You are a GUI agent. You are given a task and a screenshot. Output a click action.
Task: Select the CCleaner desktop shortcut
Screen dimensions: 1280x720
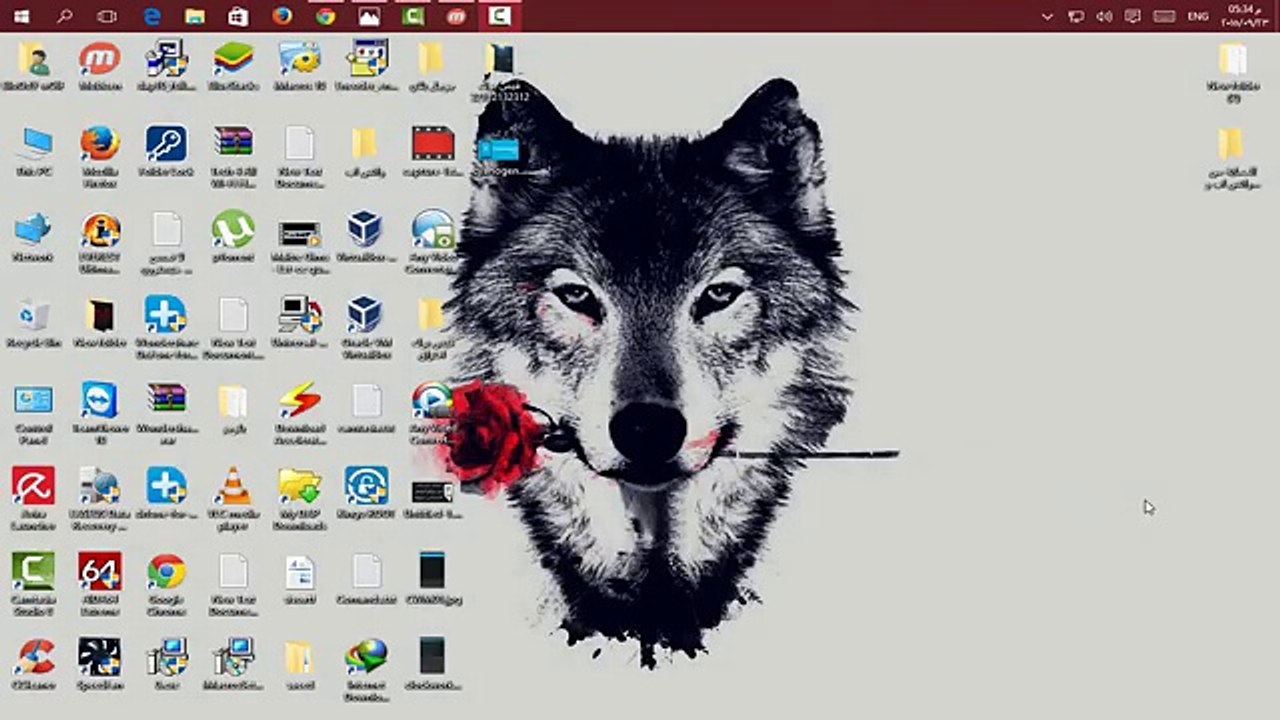coord(33,664)
